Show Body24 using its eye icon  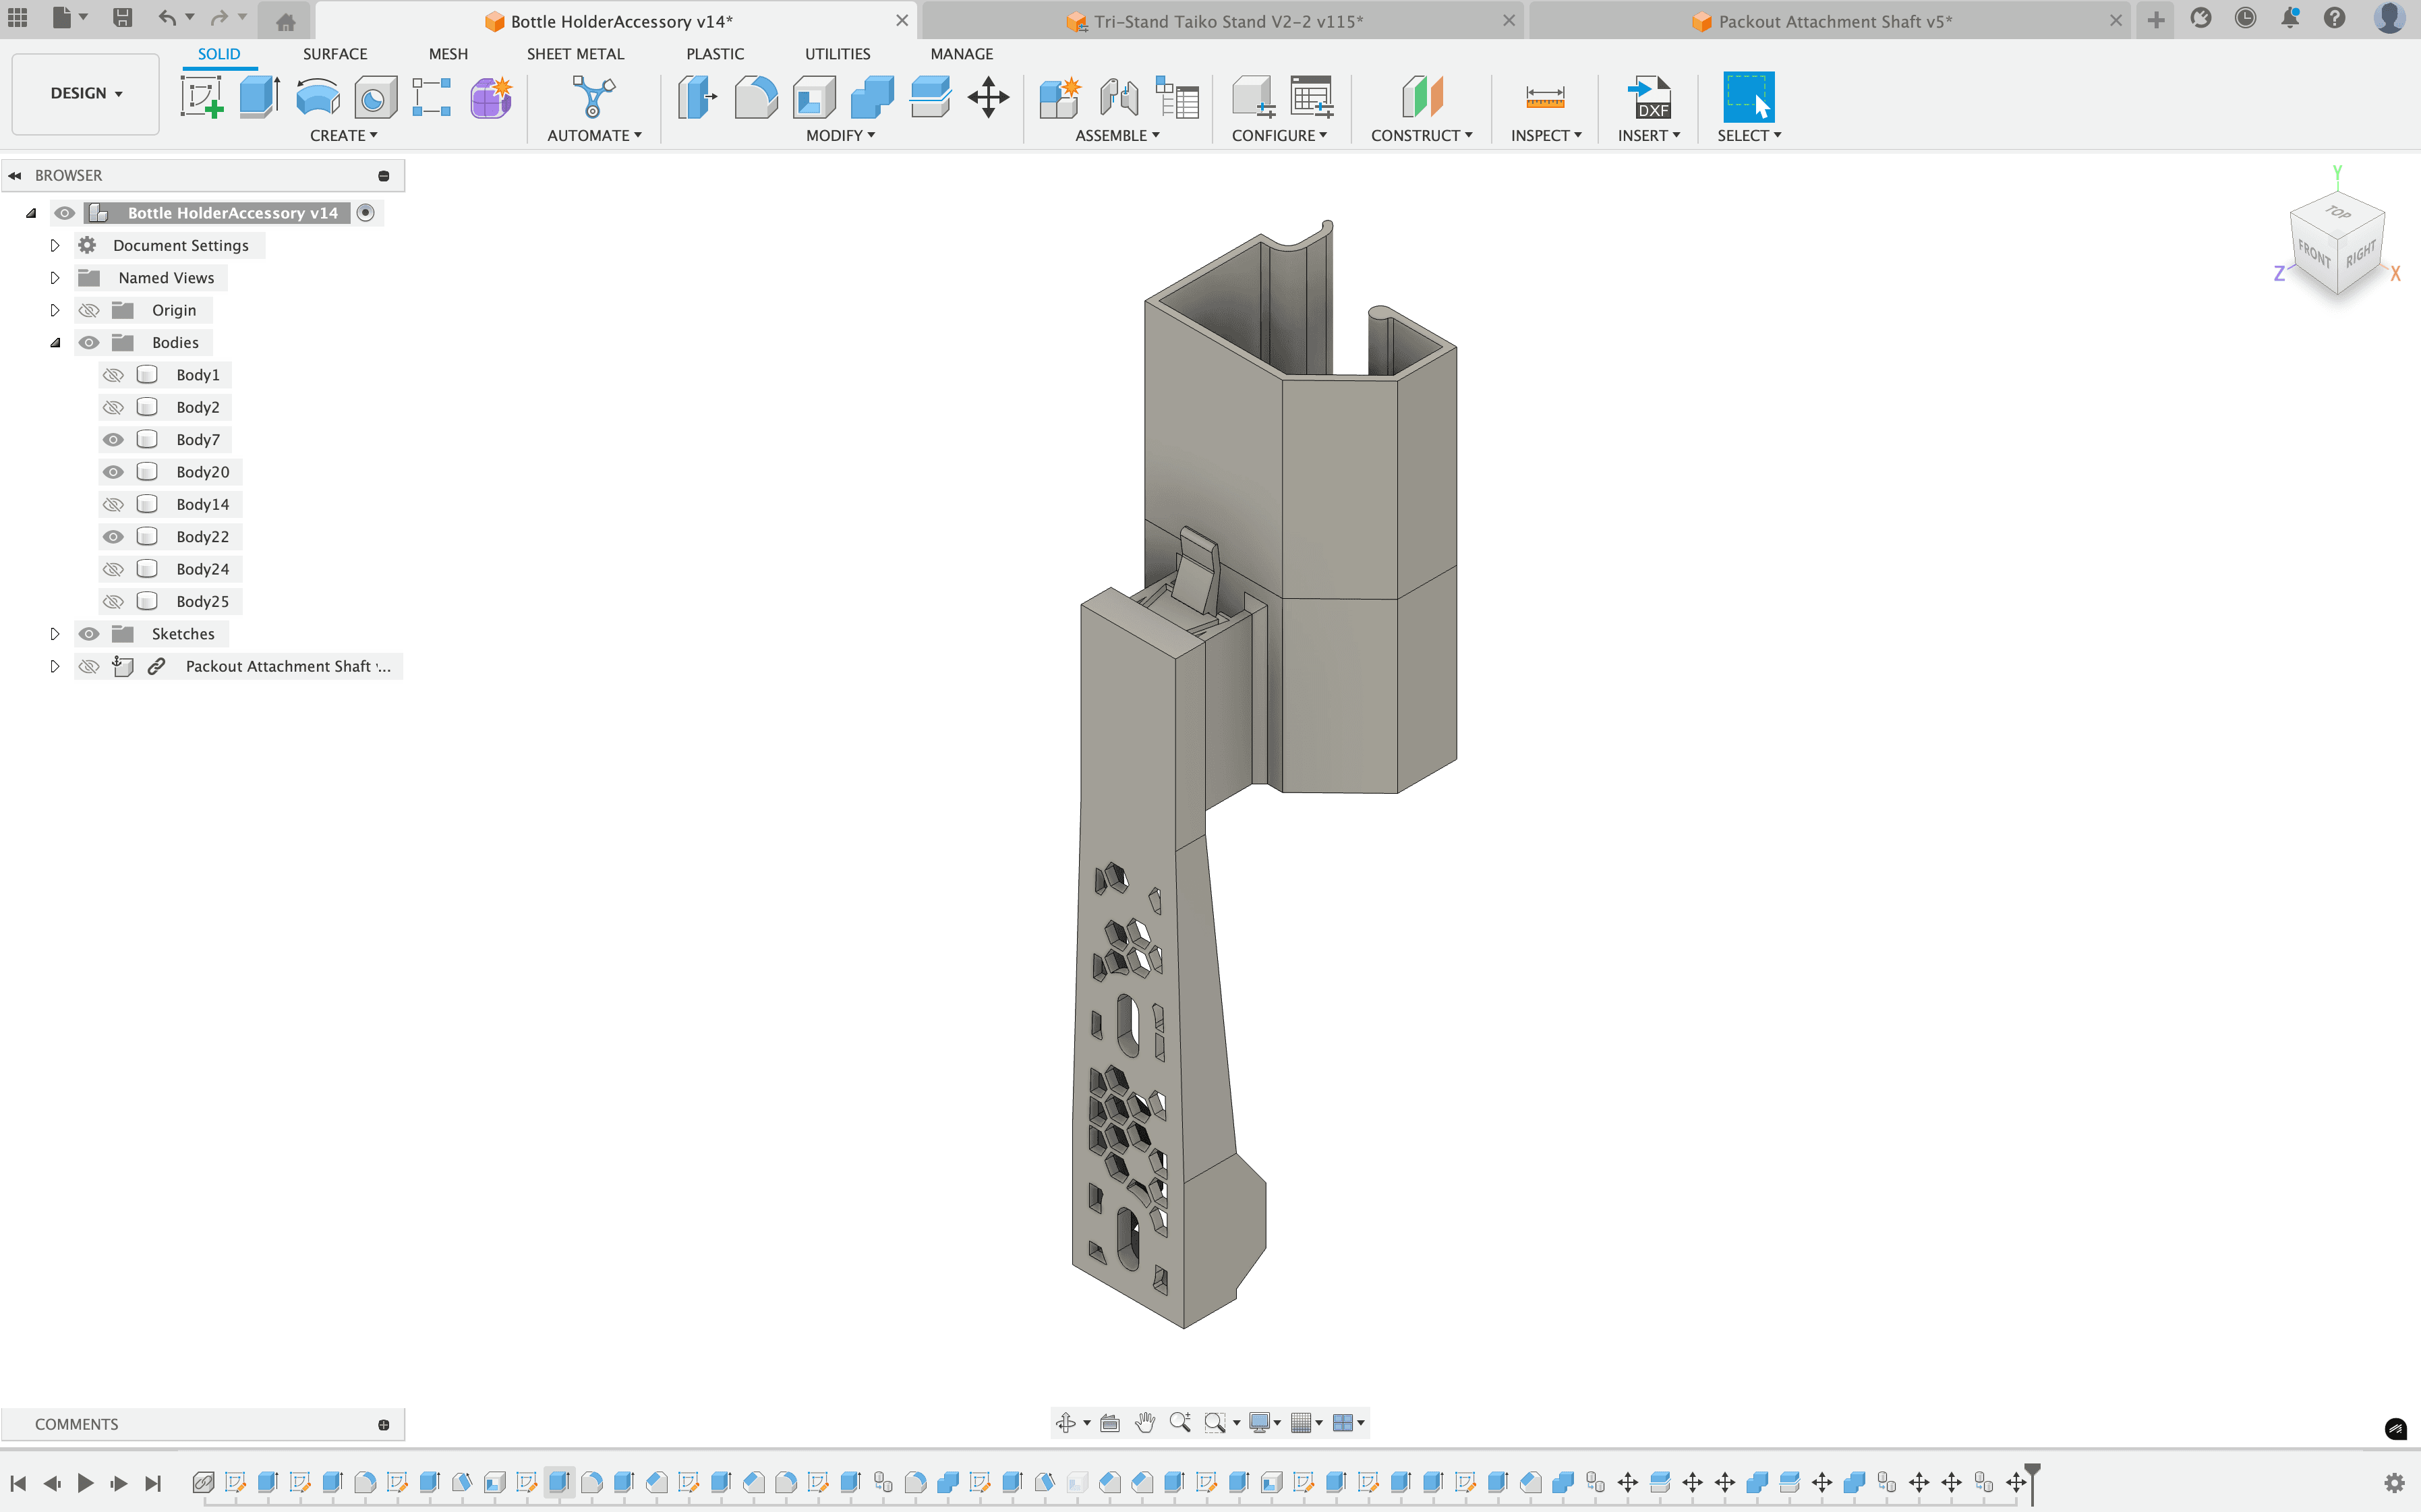click(114, 569)
